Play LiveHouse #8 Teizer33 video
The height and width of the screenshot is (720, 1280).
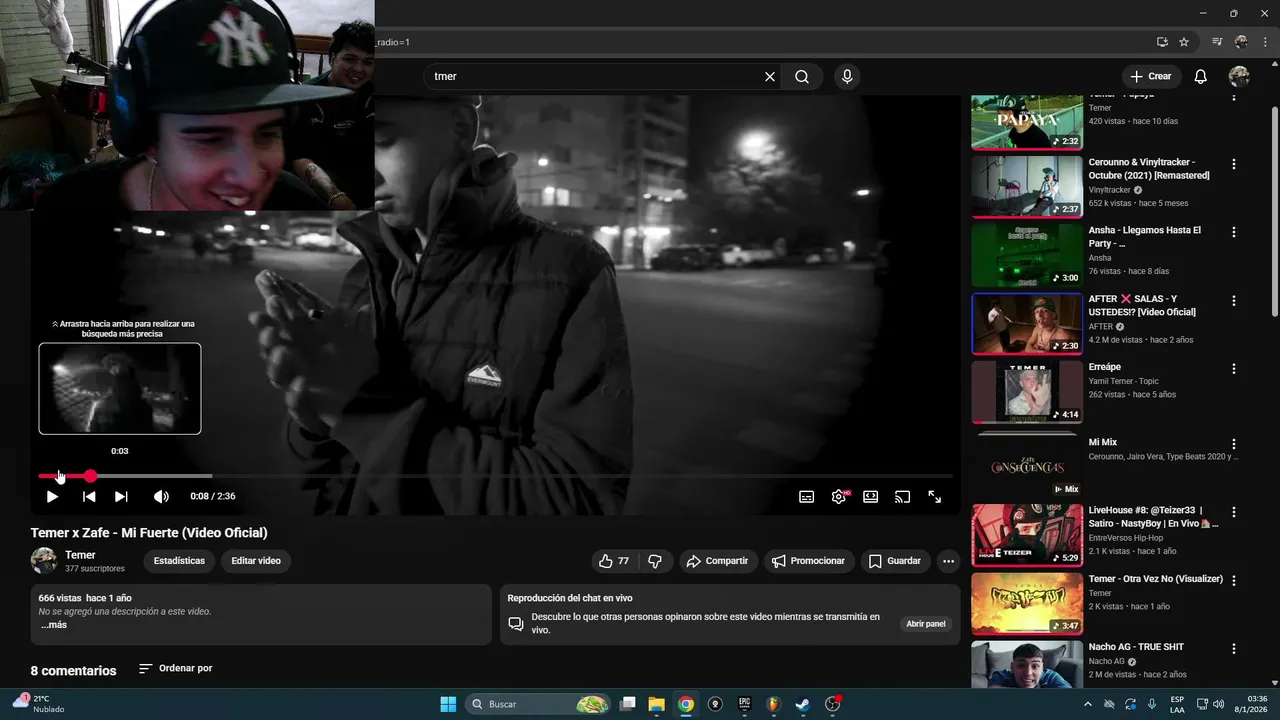coord(1027,535)
